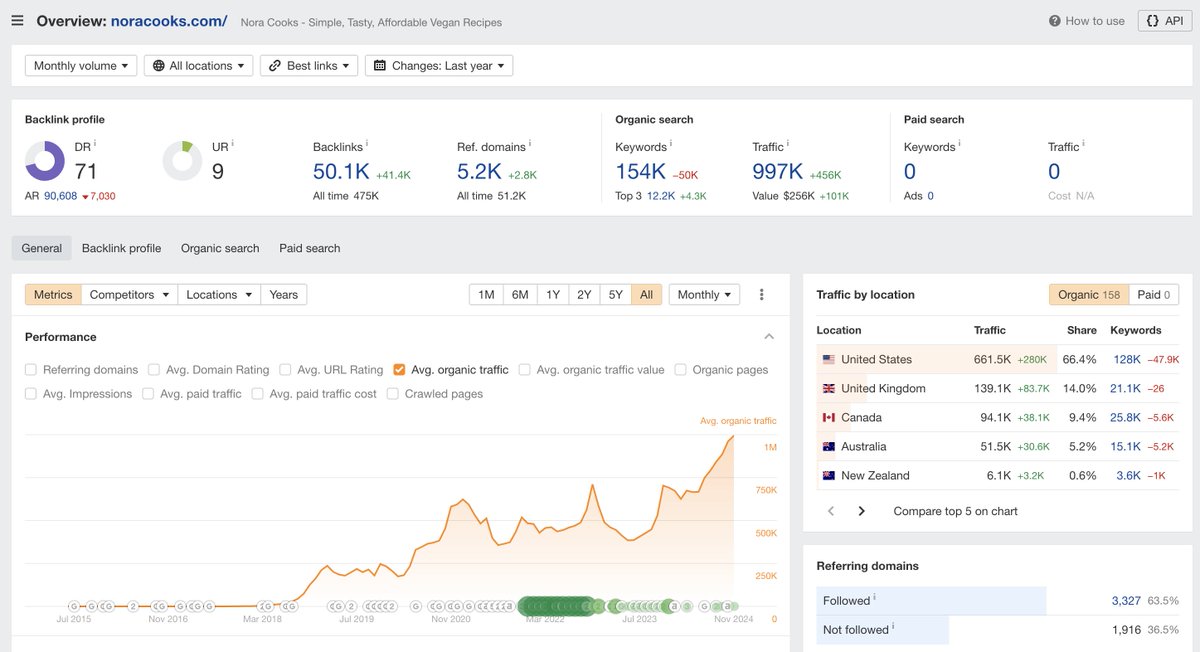Open the chart more options icon
1200x652 pixels.
(x=762, y=295)
